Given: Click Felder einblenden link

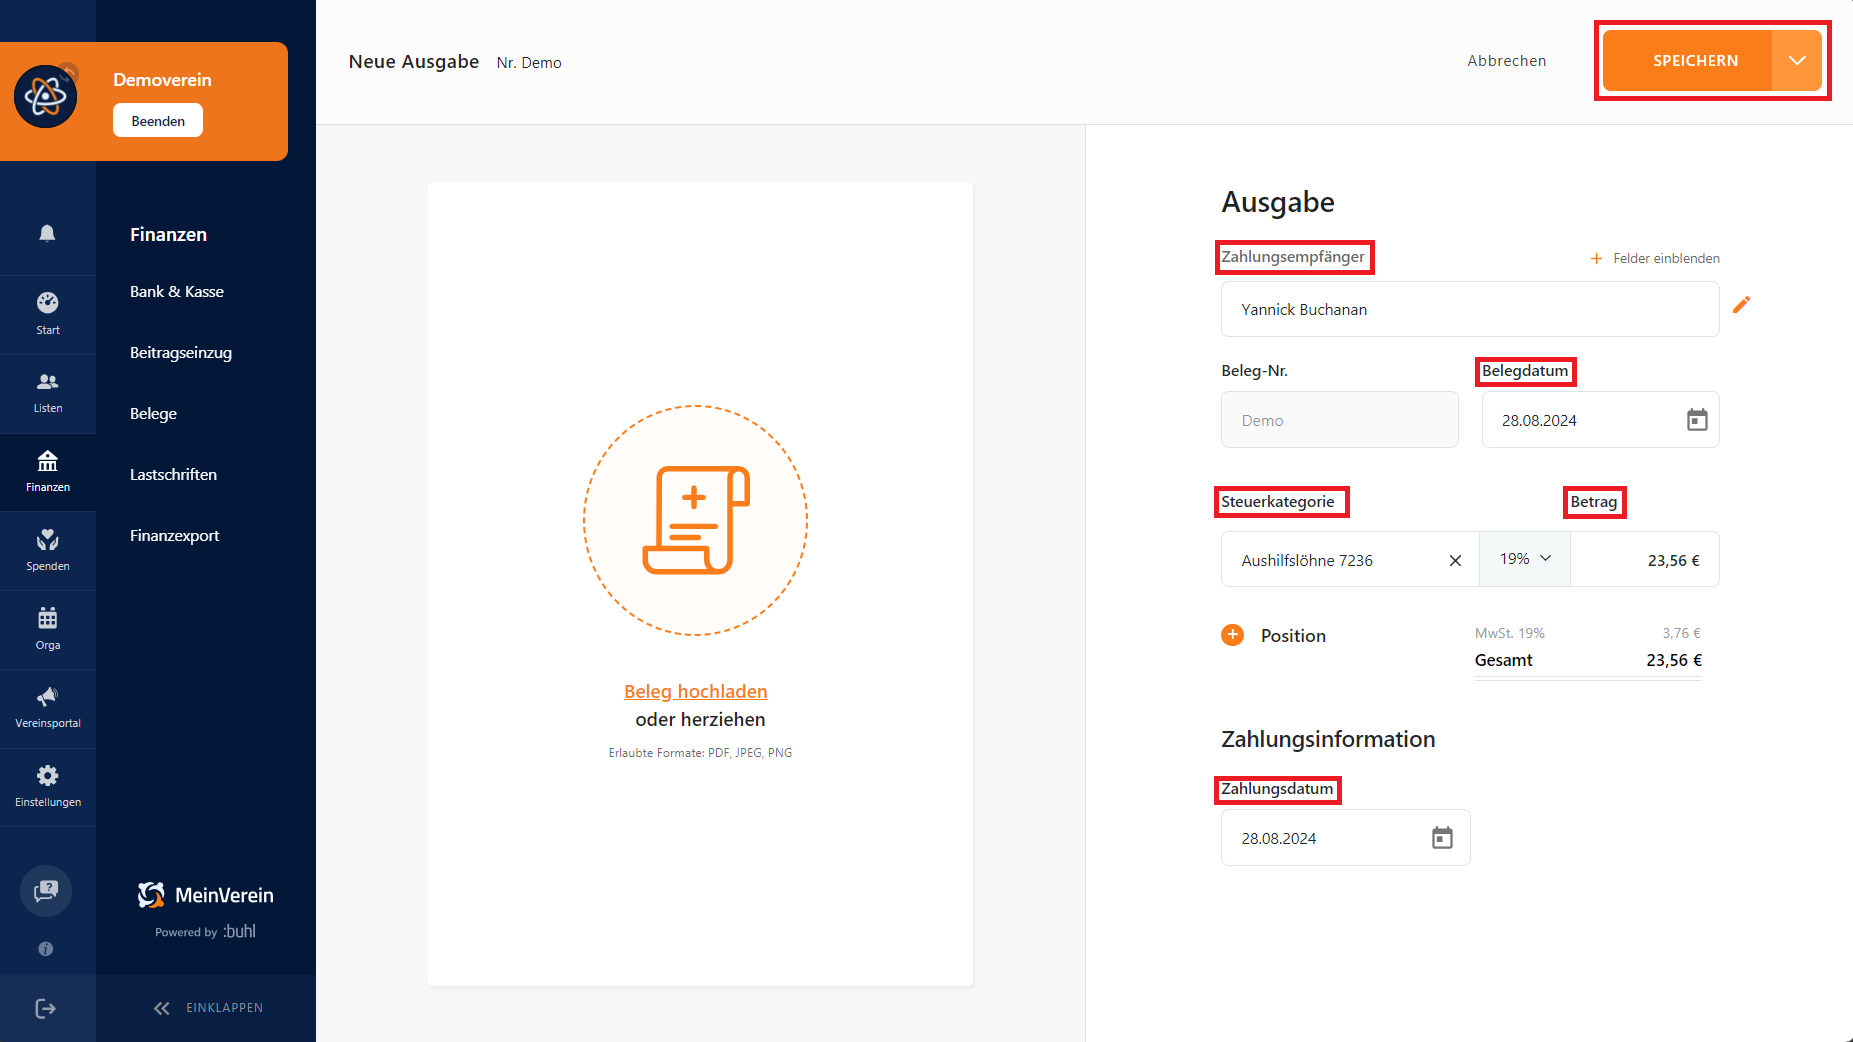Looking at the screenshot, I should [x=1656, y=259].
